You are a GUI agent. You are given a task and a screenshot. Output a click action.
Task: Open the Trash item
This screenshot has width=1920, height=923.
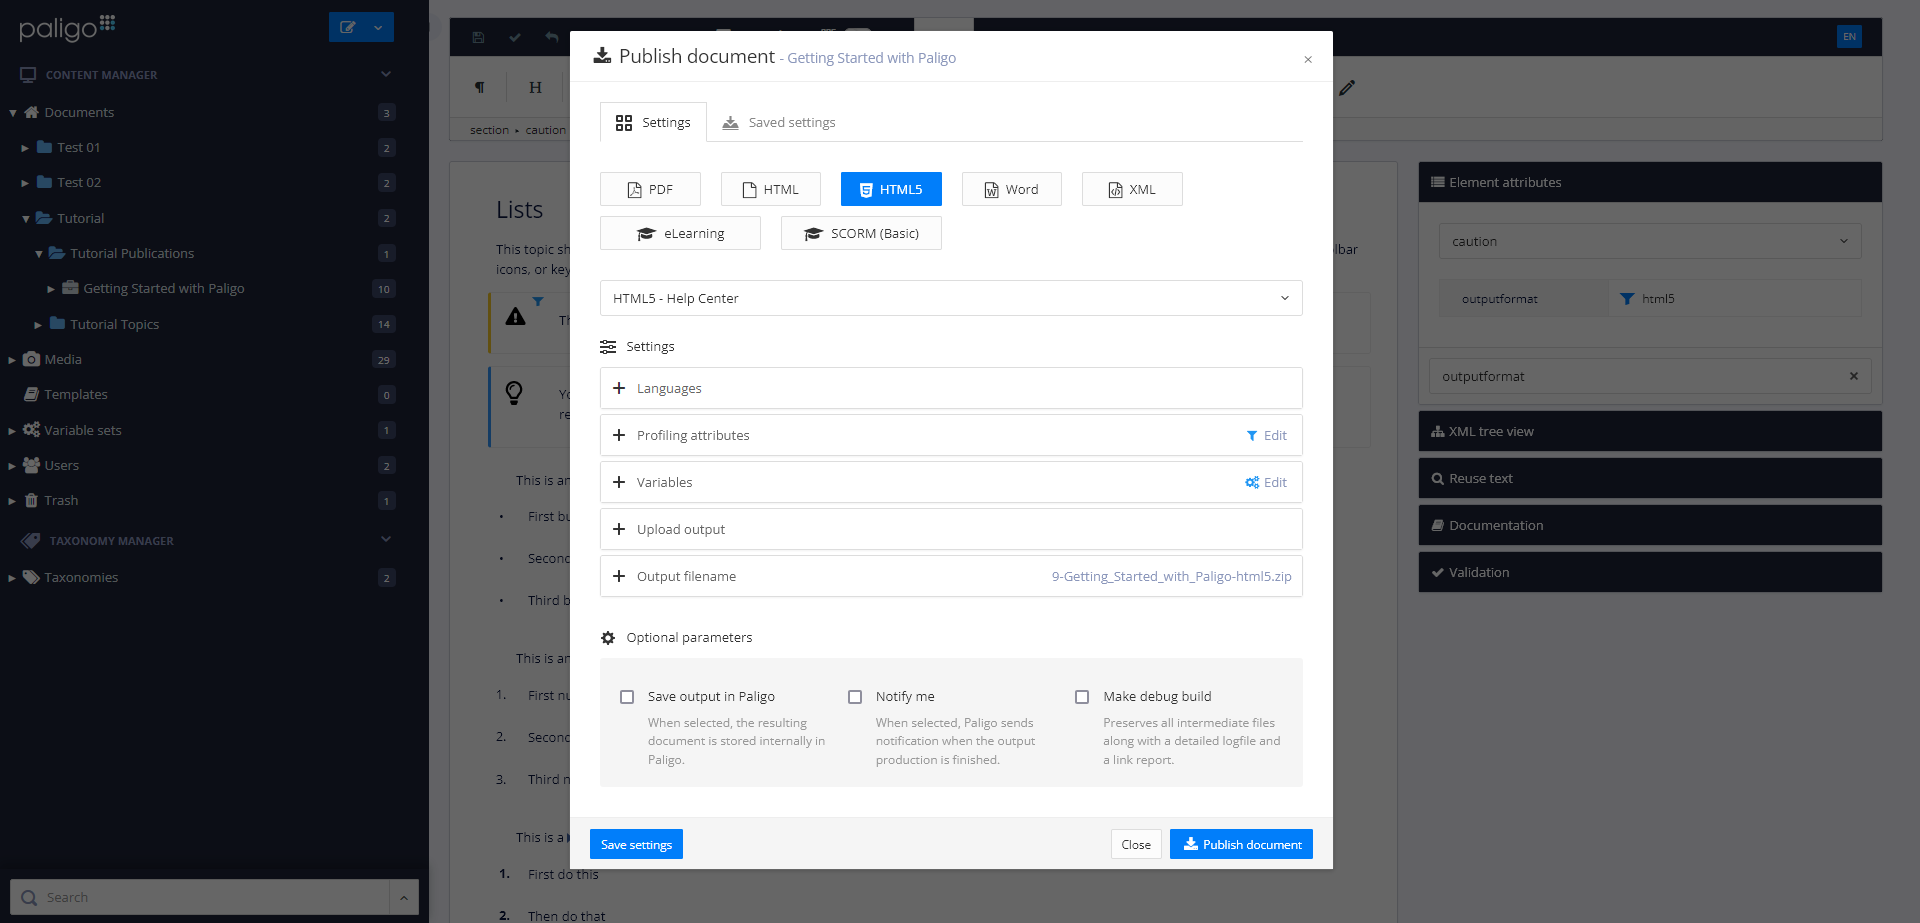tap(60, 500)
